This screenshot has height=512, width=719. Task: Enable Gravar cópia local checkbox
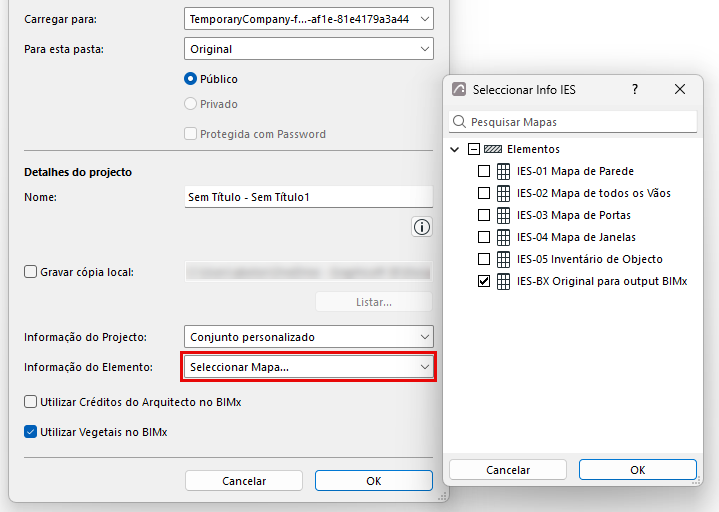coord(30,272)
